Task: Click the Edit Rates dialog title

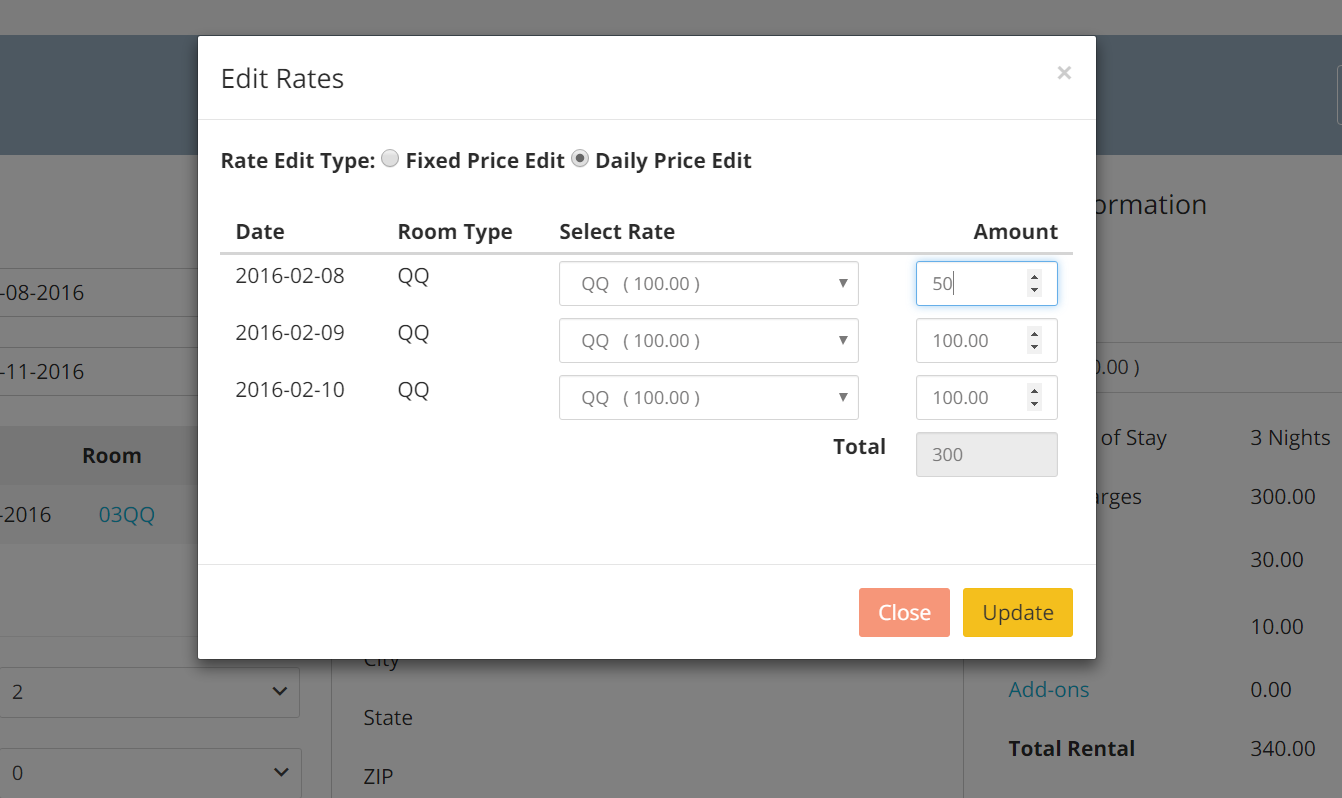Action: pos(282,79)
